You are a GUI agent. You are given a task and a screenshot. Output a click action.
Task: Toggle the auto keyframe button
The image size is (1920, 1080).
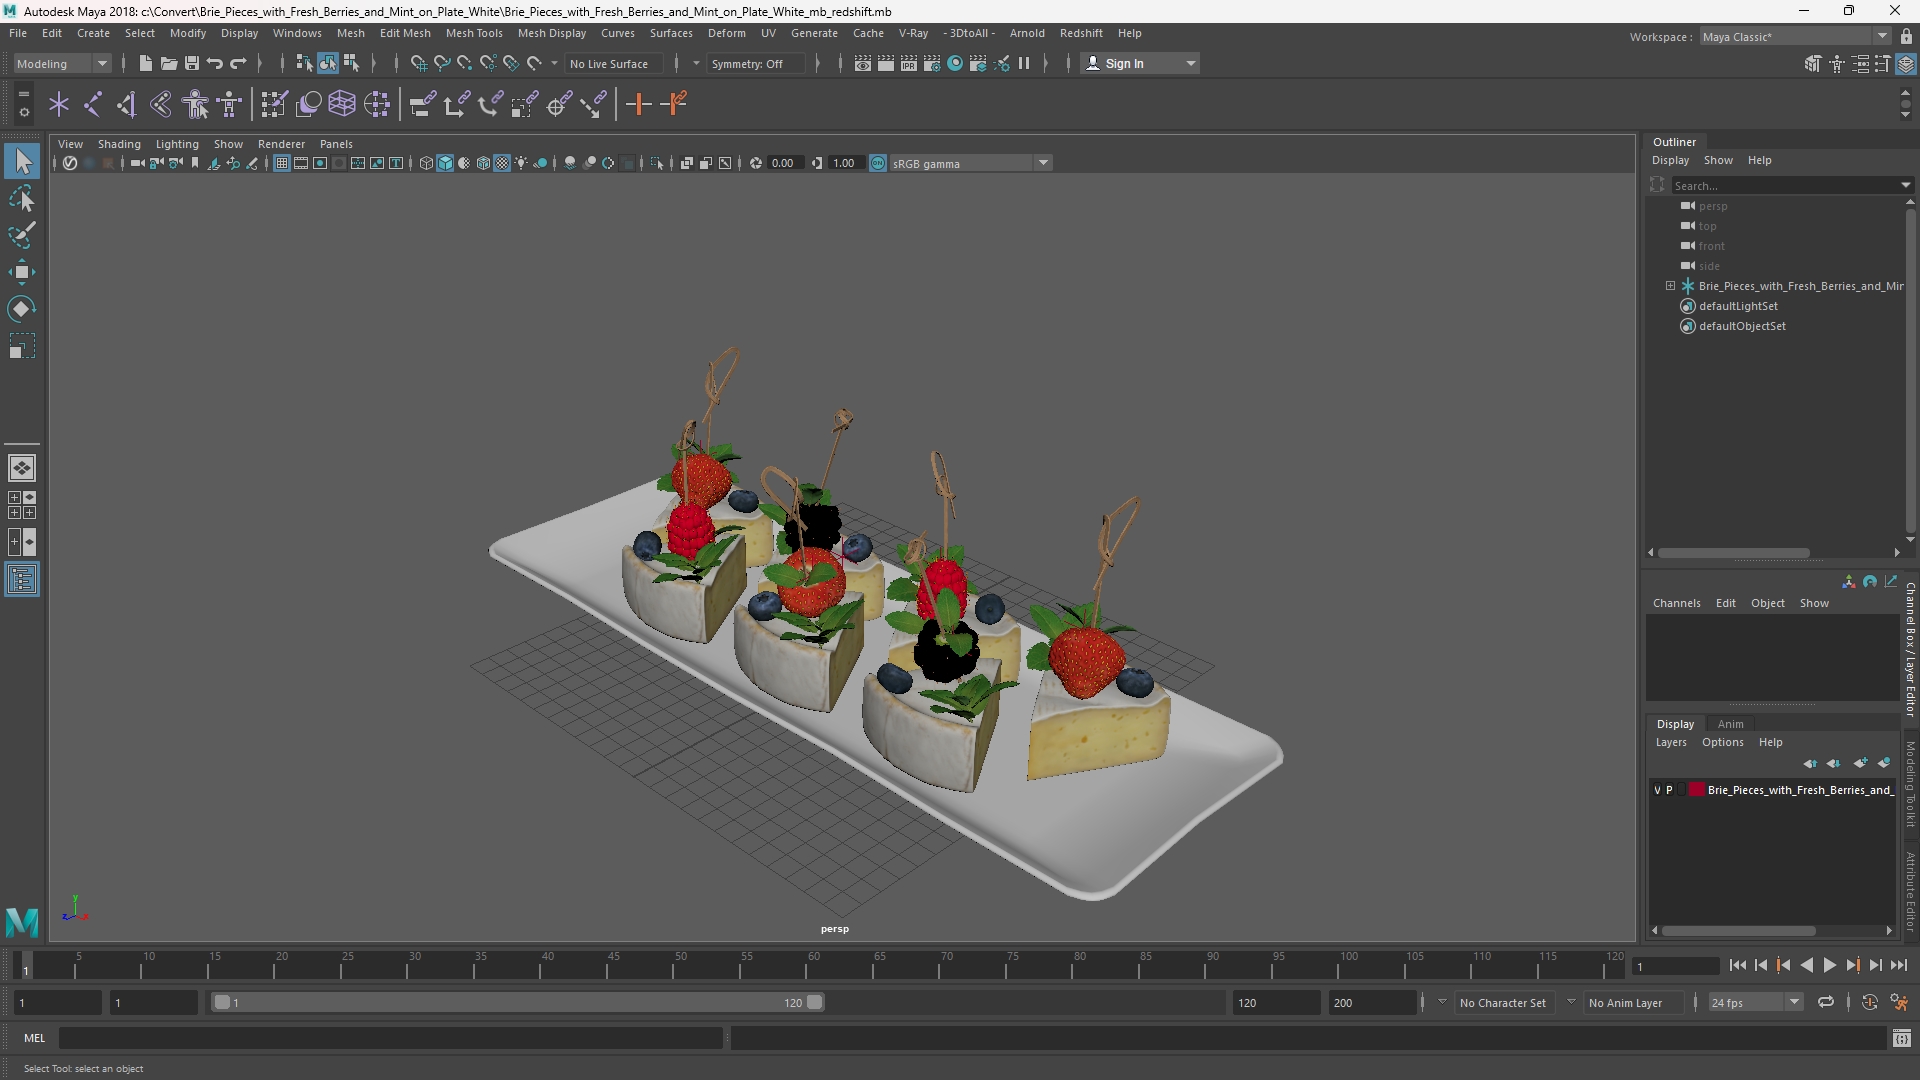pyautogui.click(x=1869, y=1002)
